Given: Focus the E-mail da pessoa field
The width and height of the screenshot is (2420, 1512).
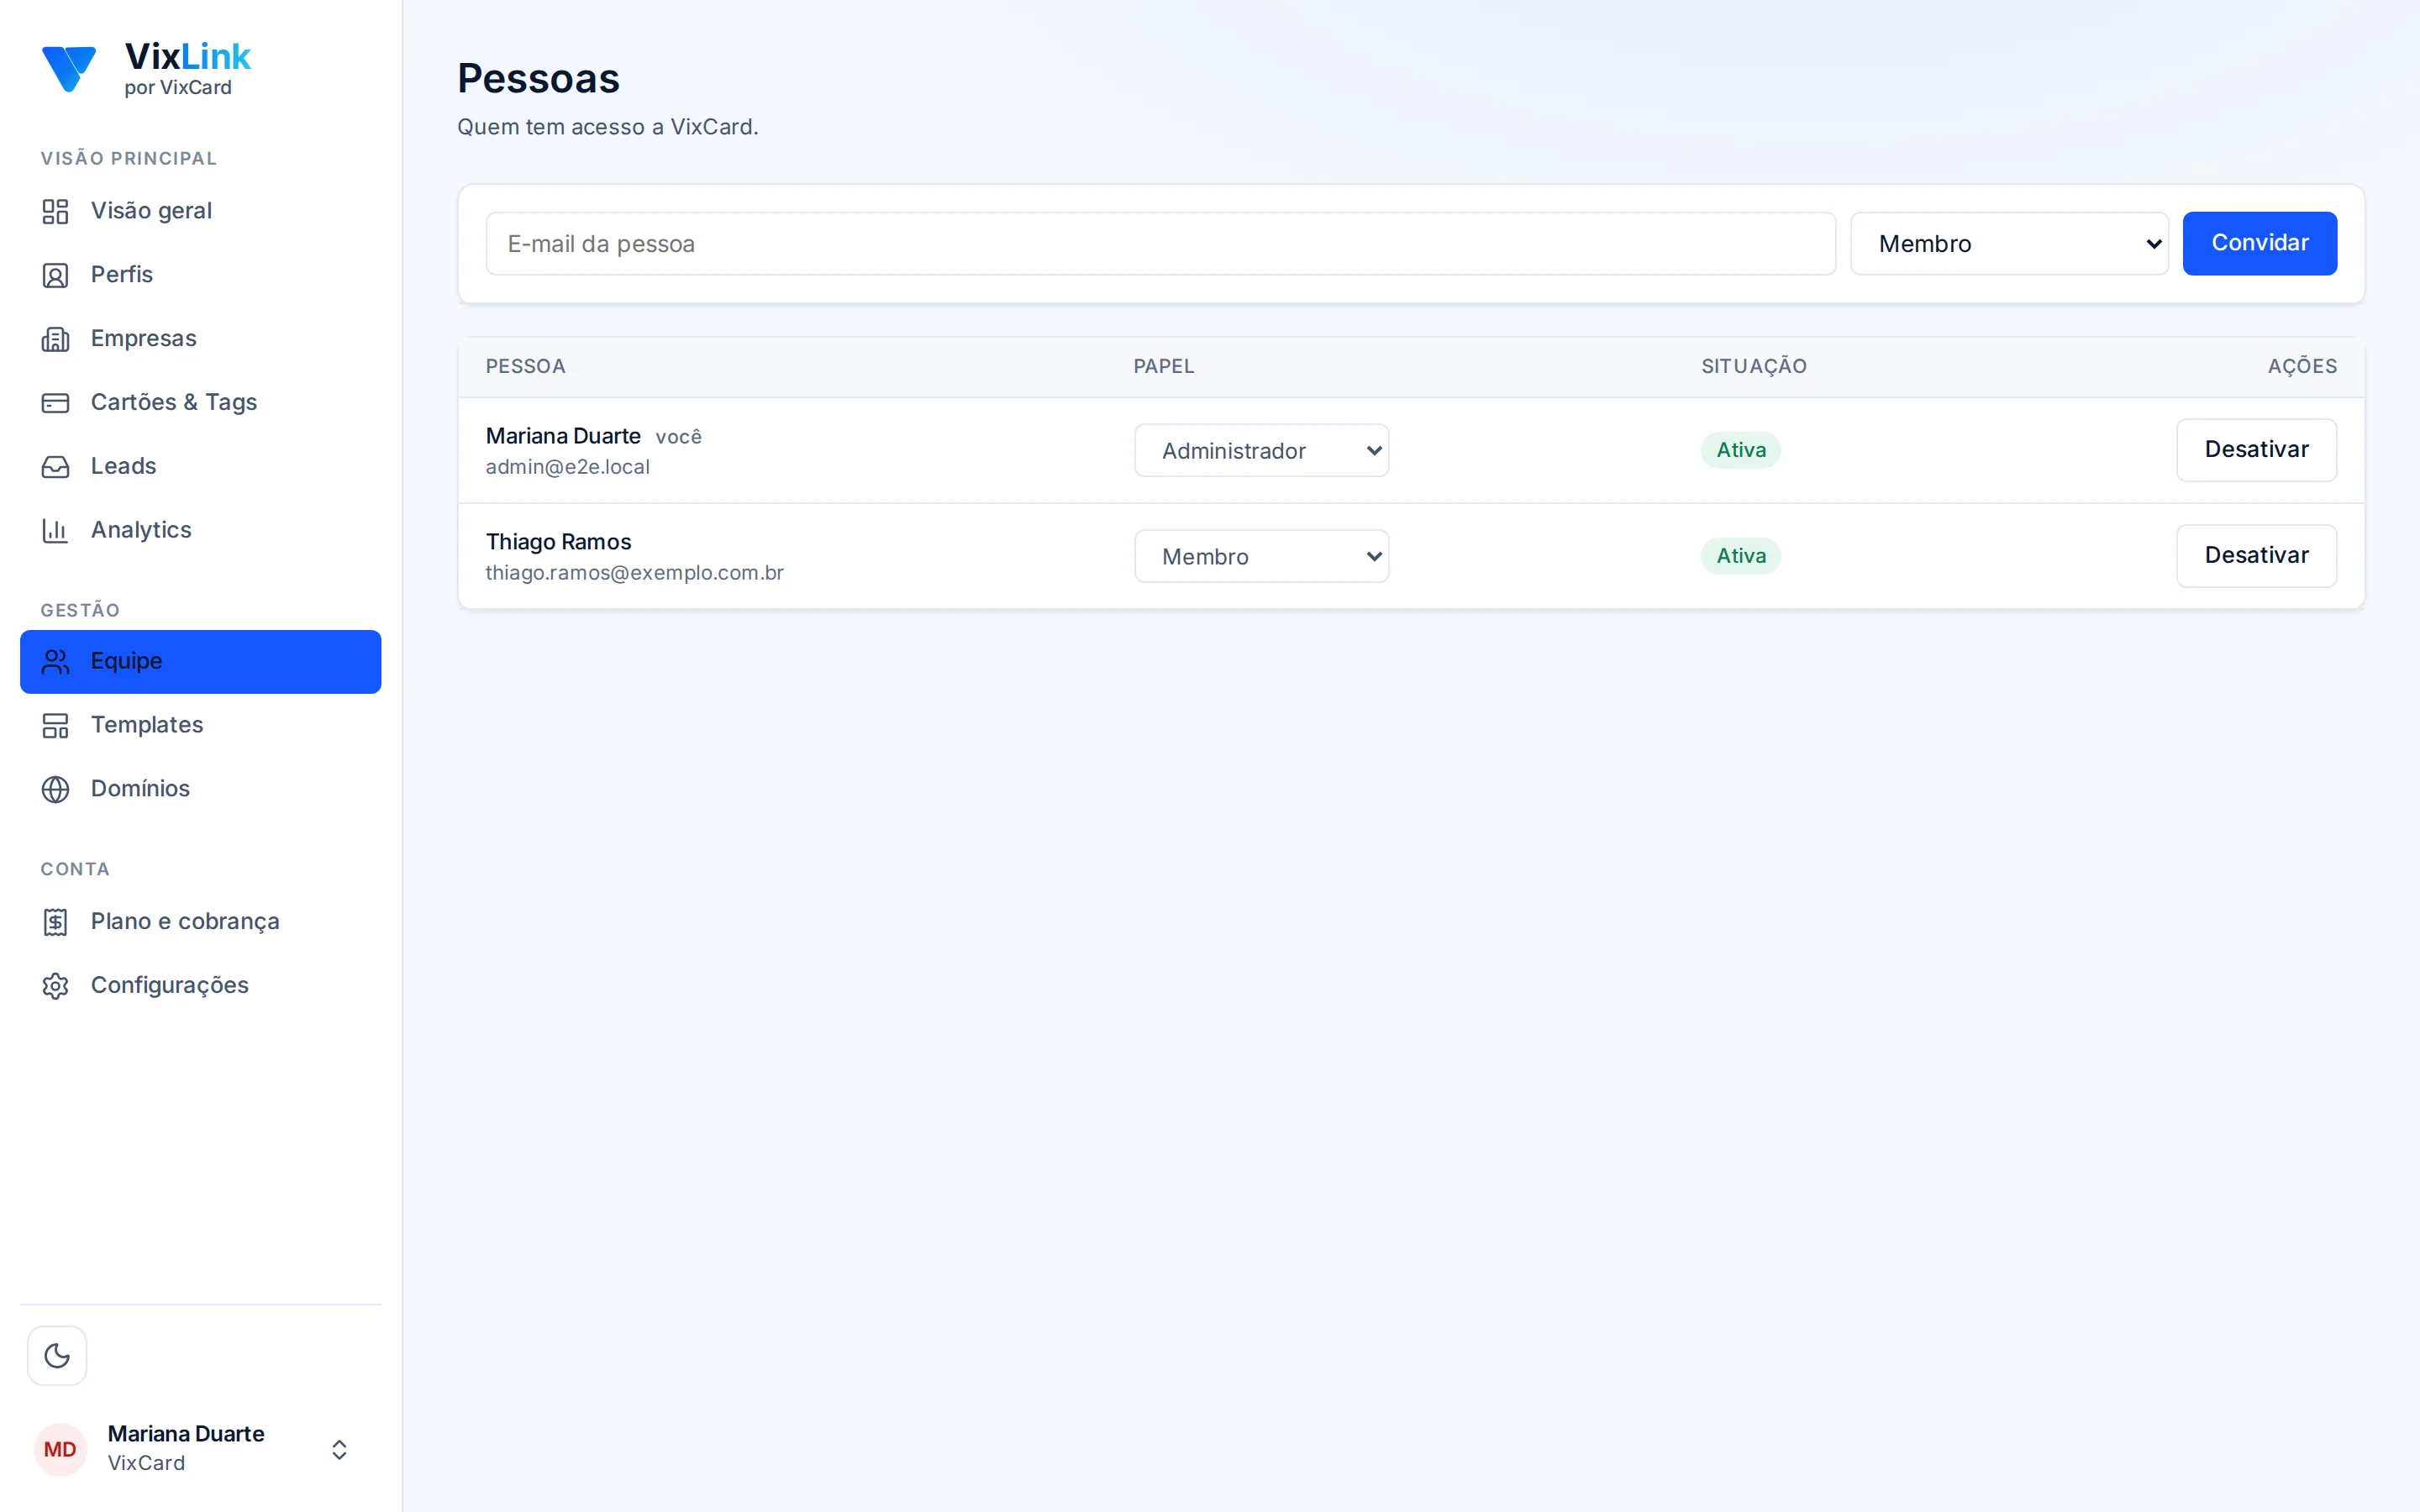Looking at the screenshot, I should tap(1160, 243).
